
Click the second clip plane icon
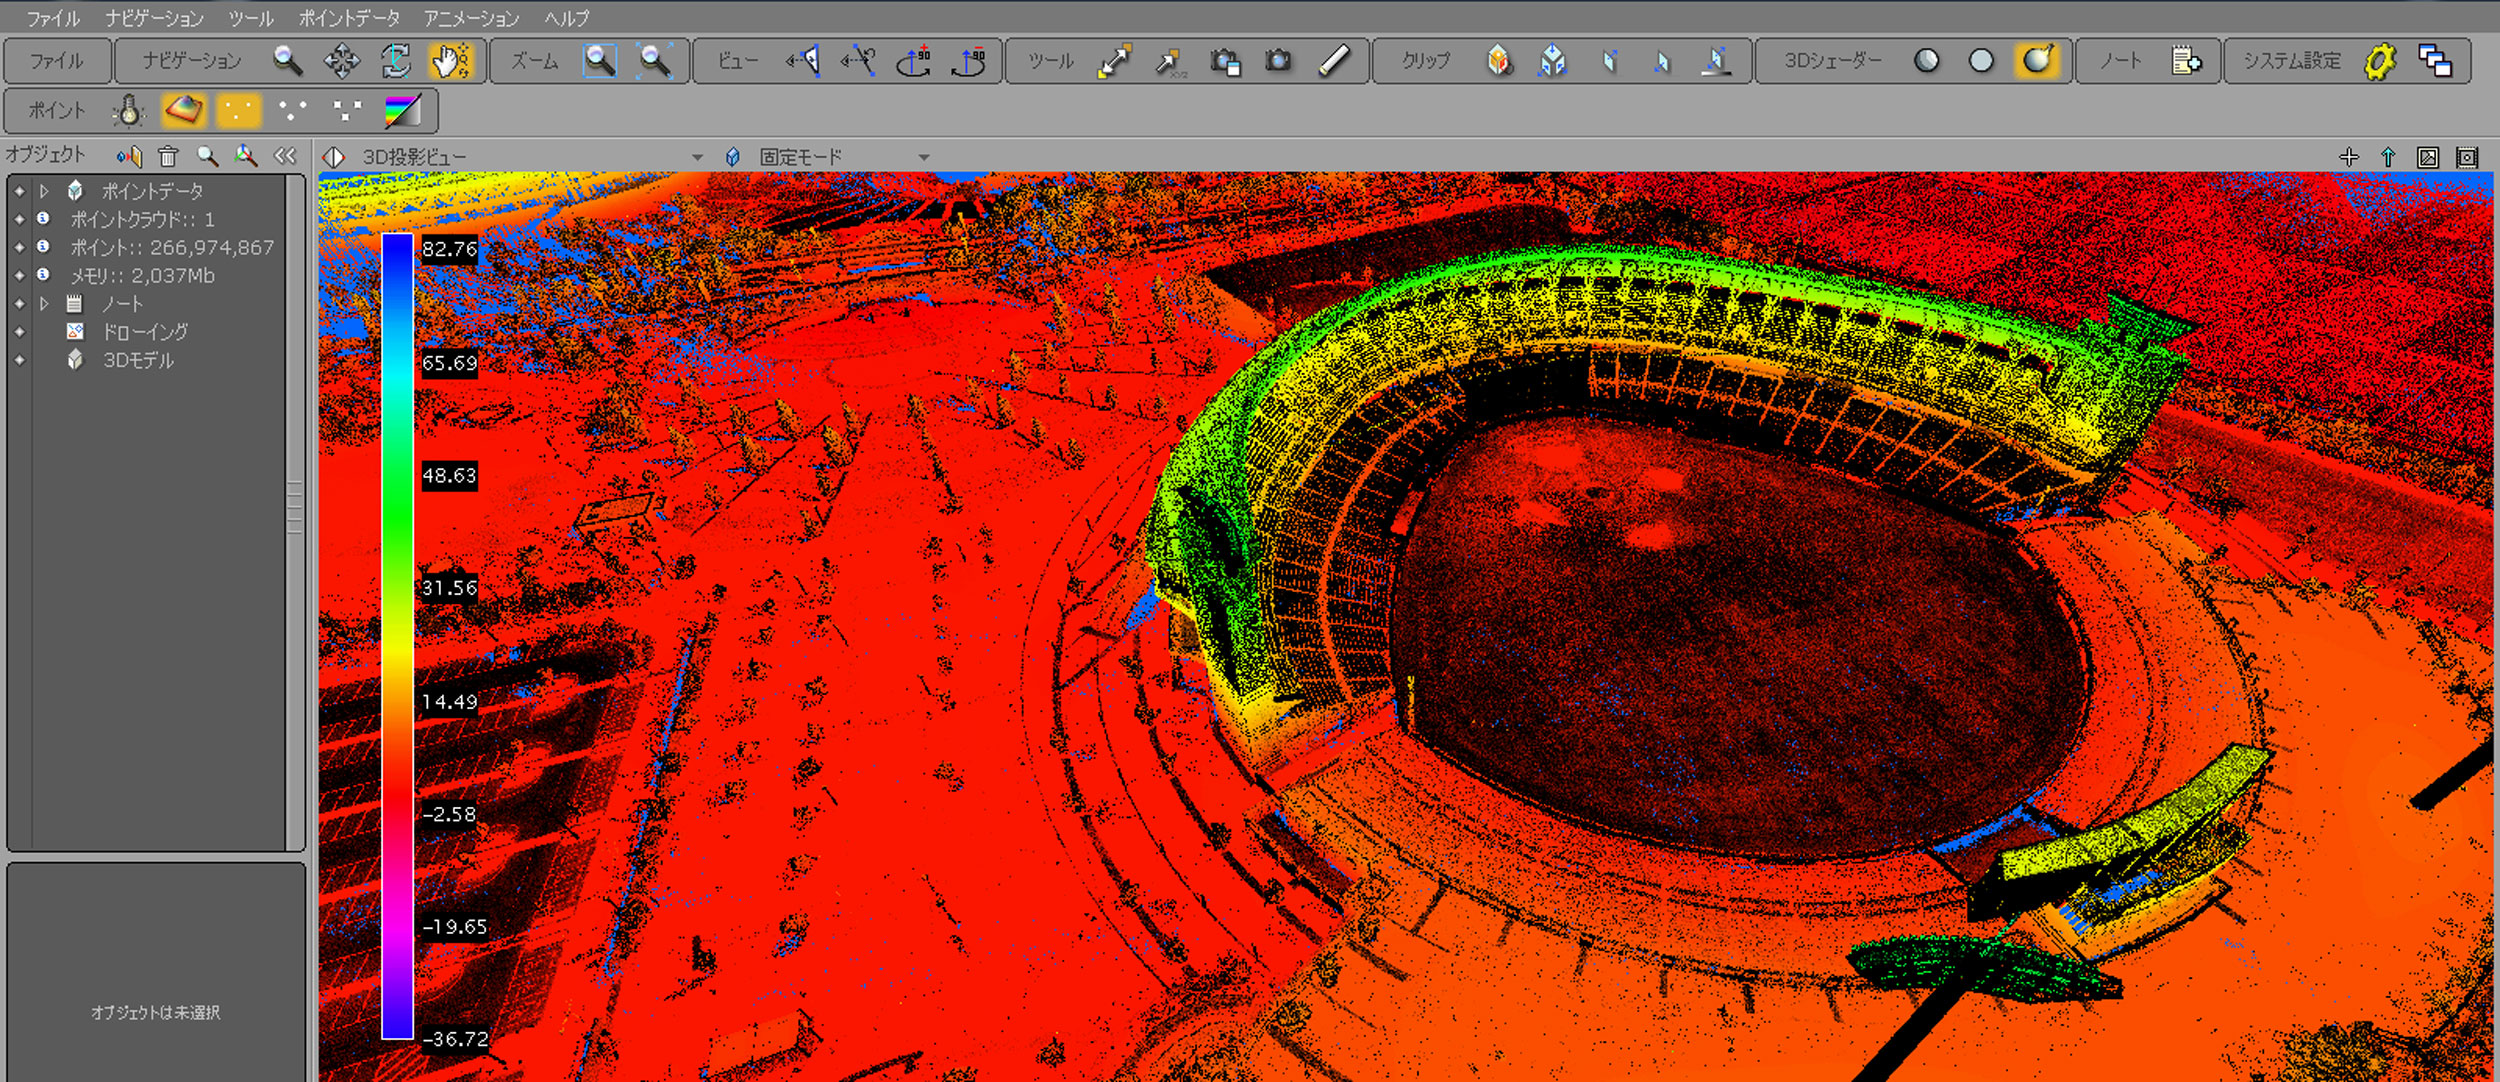(1661, 61)
